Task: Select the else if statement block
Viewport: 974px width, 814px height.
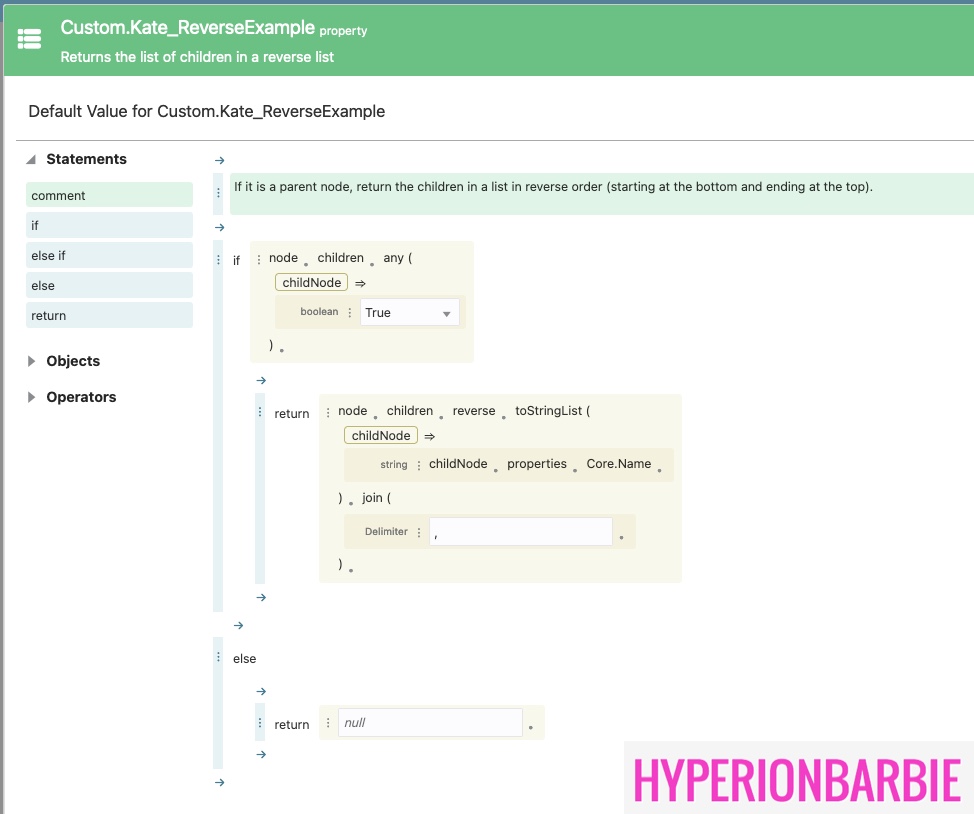Action: pos(109,255)
